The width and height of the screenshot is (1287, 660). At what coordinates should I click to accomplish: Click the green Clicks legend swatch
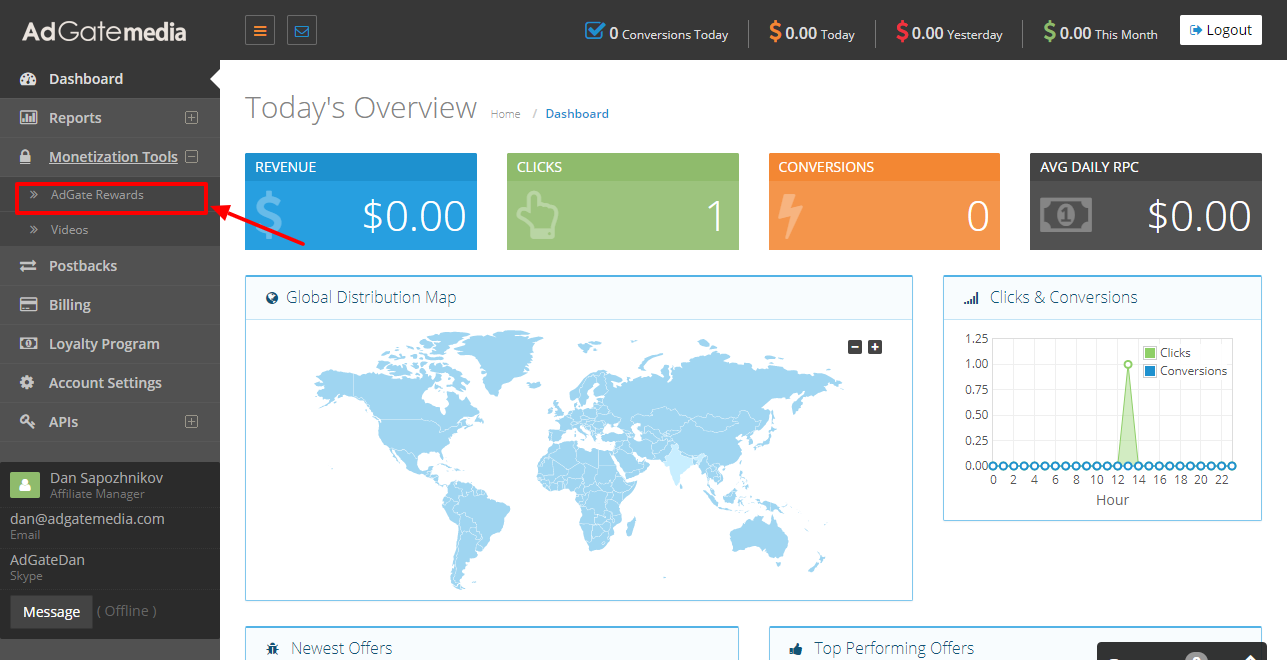click(x=1150, y=353)
